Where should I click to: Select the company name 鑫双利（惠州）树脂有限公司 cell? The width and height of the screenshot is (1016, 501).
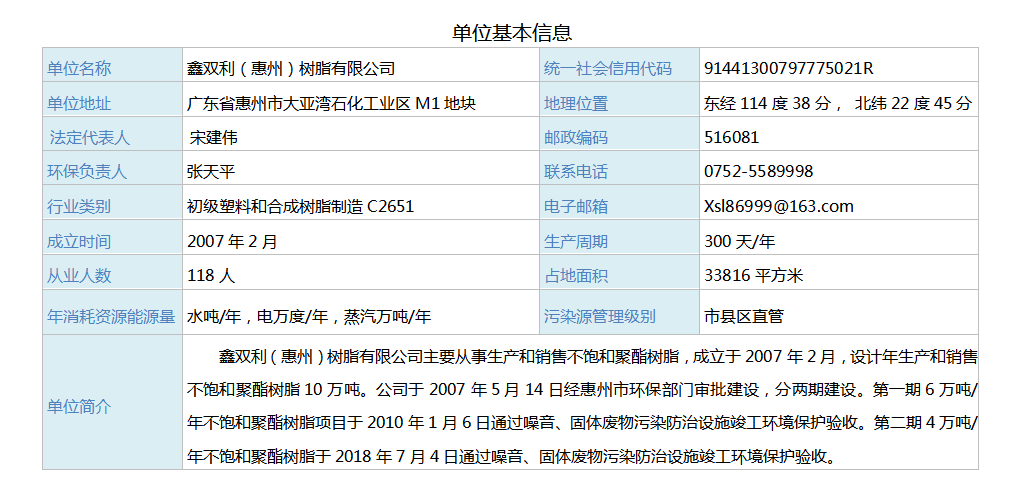[x=291, y=69]
